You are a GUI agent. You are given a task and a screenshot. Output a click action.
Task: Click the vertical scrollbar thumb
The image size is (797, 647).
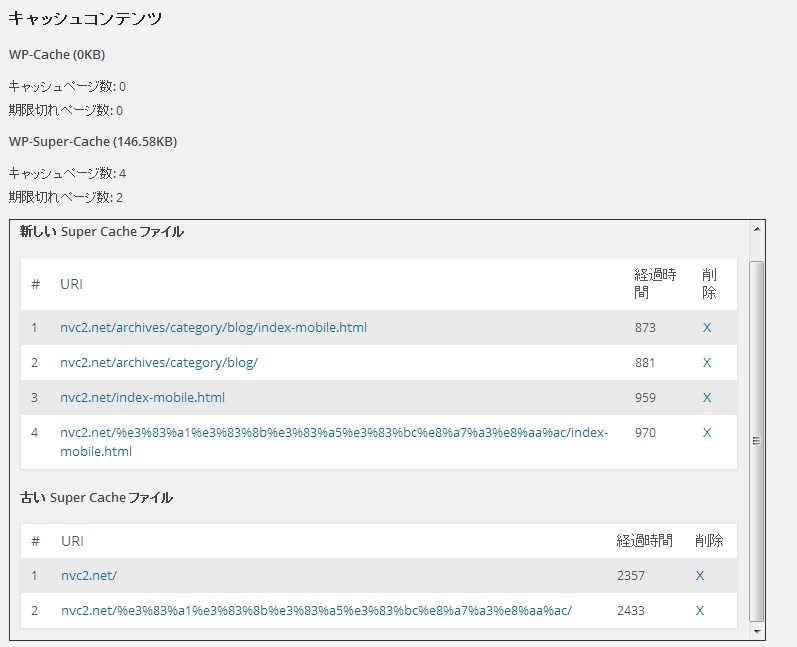756,441
